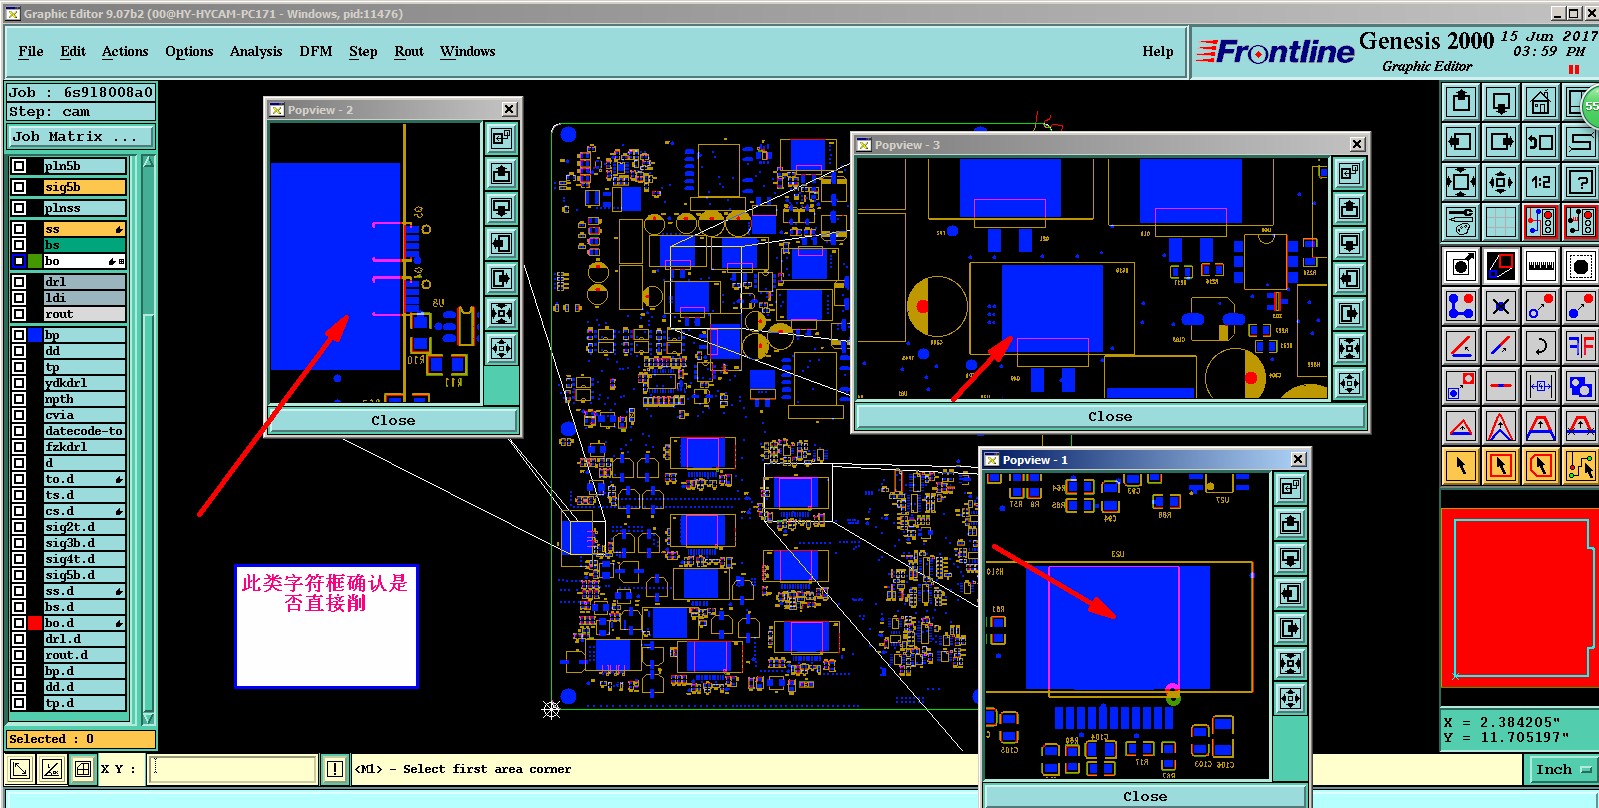
Task: Click the green color swatch of bo layer
Action: coord(35,261)
